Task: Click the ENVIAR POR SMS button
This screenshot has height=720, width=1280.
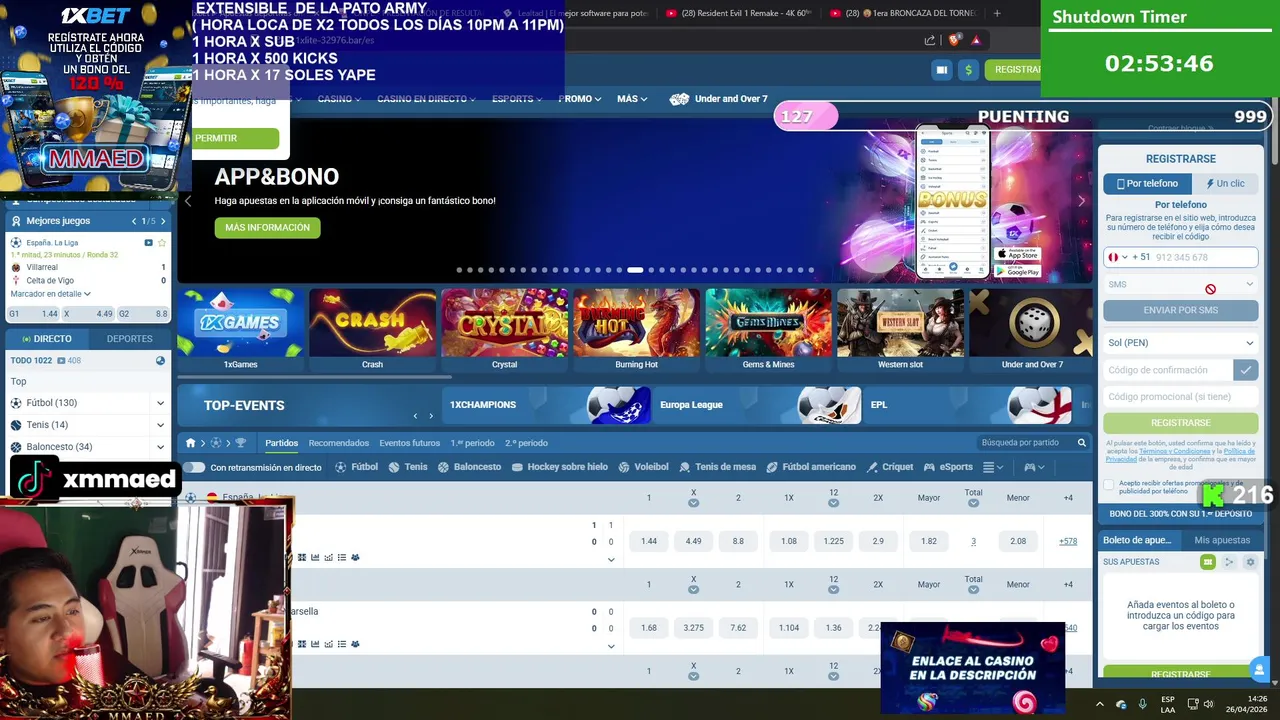Action: [x=1180, y=310]
